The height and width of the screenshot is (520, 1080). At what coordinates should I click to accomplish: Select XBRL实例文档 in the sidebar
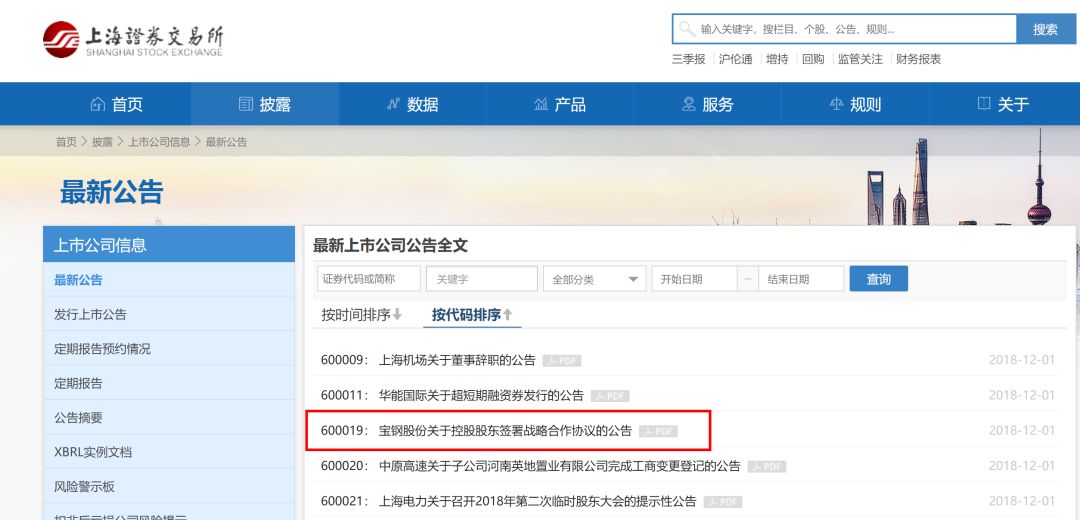[x=169, y=452]
